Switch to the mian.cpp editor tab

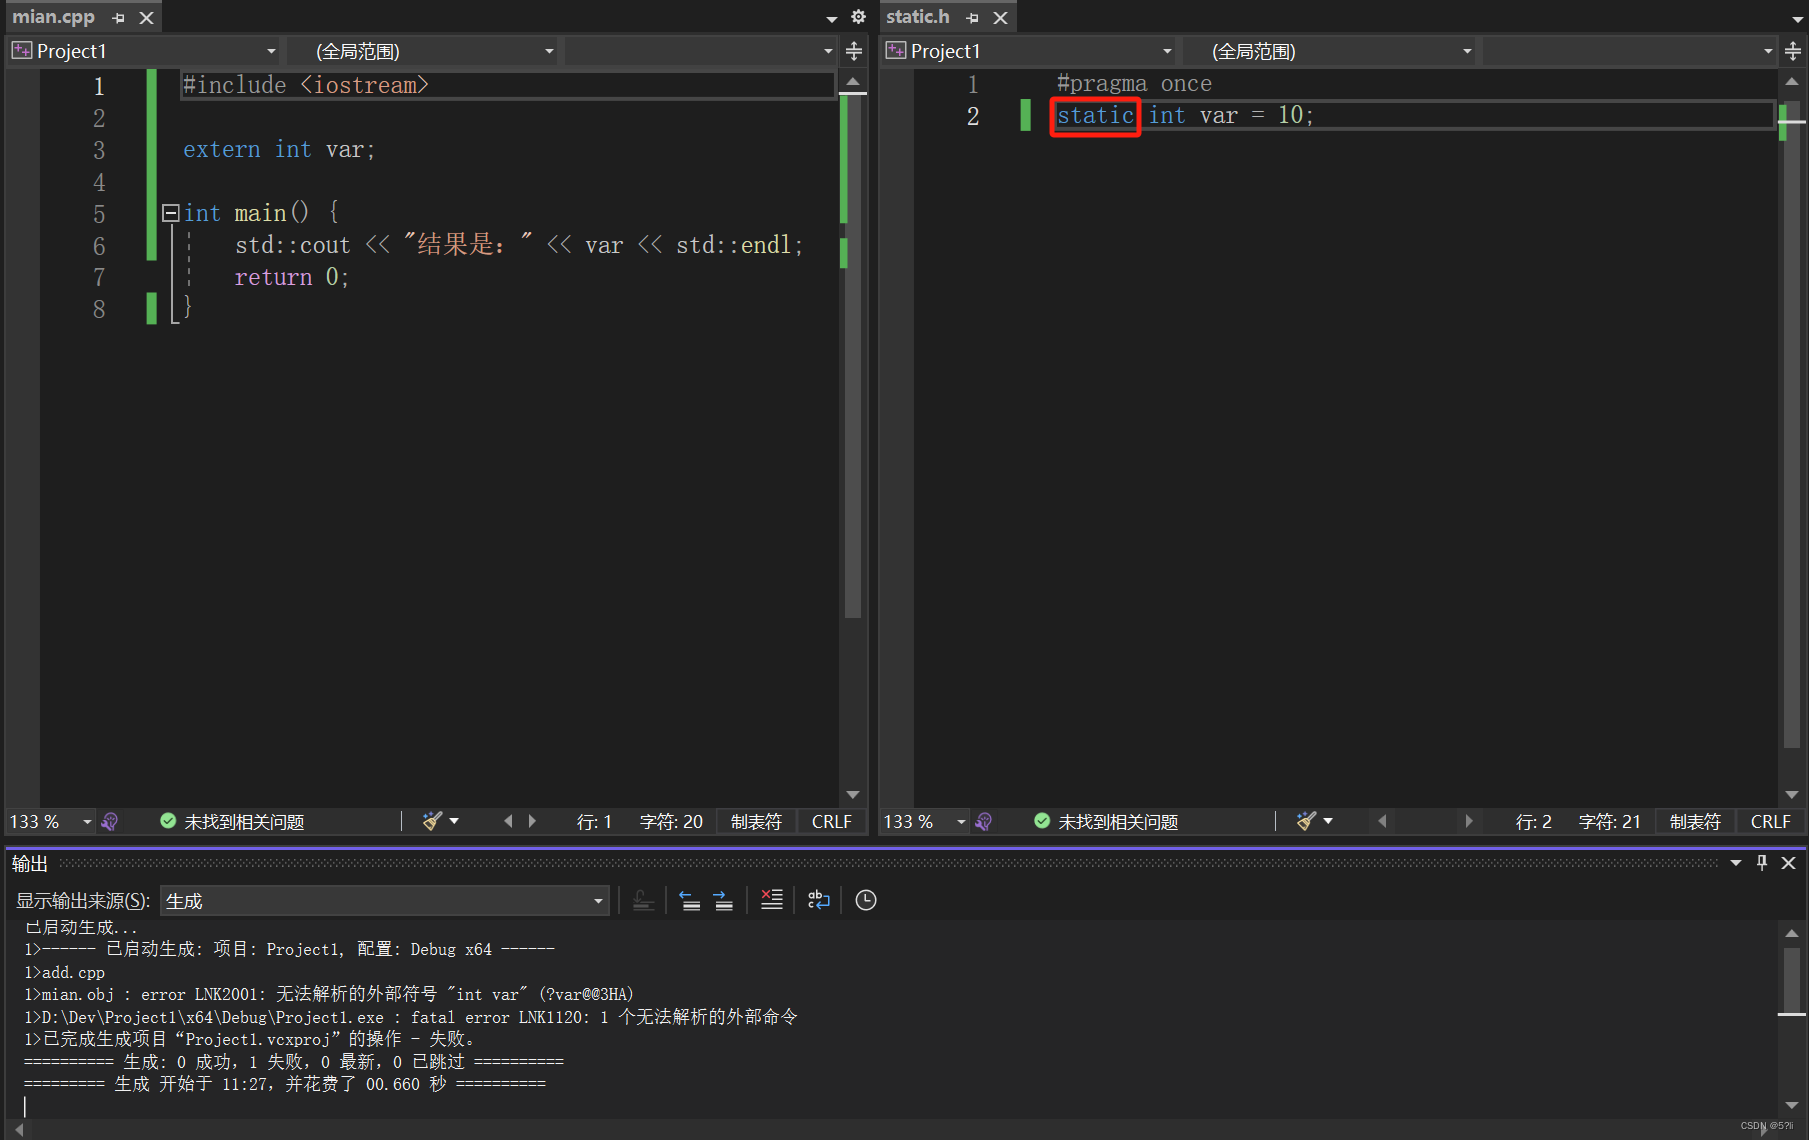(x=53, y=17)
